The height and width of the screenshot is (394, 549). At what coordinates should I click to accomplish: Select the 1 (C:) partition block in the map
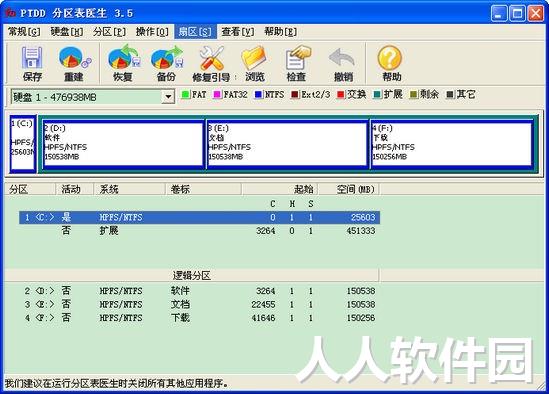click(x=23, y=144)
